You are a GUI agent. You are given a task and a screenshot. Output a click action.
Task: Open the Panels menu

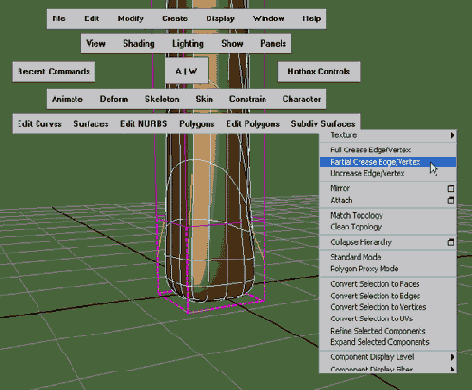point(273,43)
